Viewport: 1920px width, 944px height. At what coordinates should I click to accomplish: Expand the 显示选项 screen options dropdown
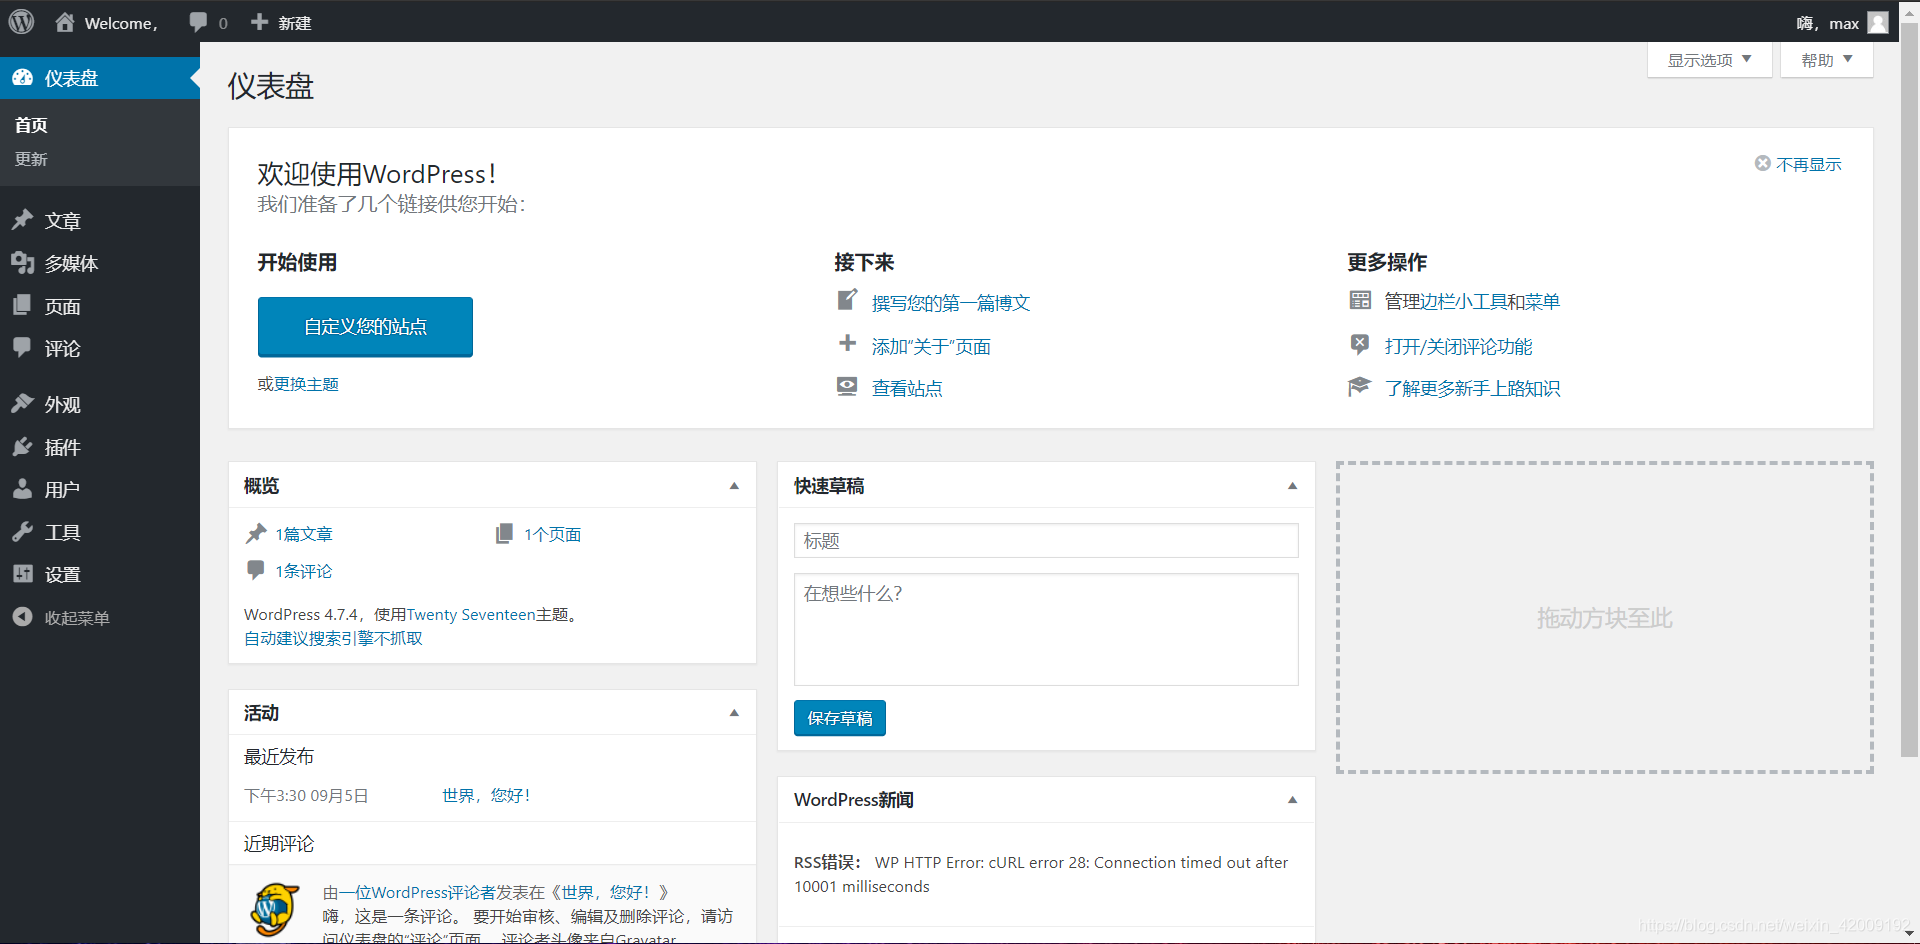[1709, 60]
